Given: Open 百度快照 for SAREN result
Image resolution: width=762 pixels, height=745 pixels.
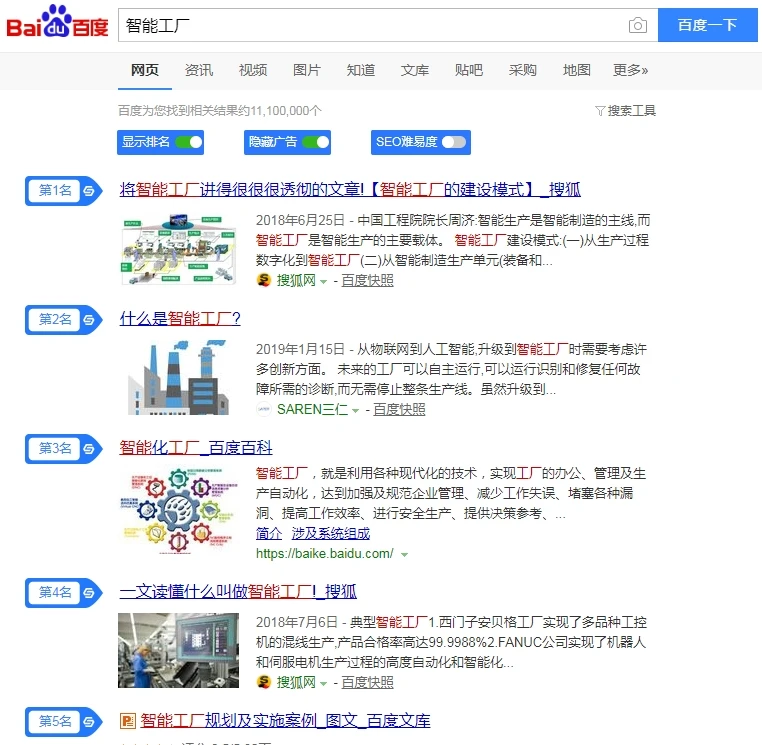Looking at the screenshot, I should [x=399, y=409].
